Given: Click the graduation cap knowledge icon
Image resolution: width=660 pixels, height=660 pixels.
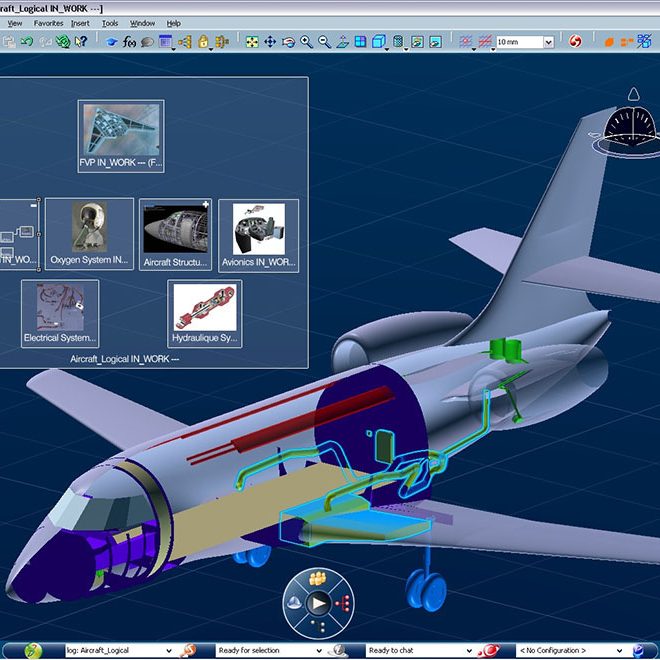Looking at the screenshot, I should [112, 42].
